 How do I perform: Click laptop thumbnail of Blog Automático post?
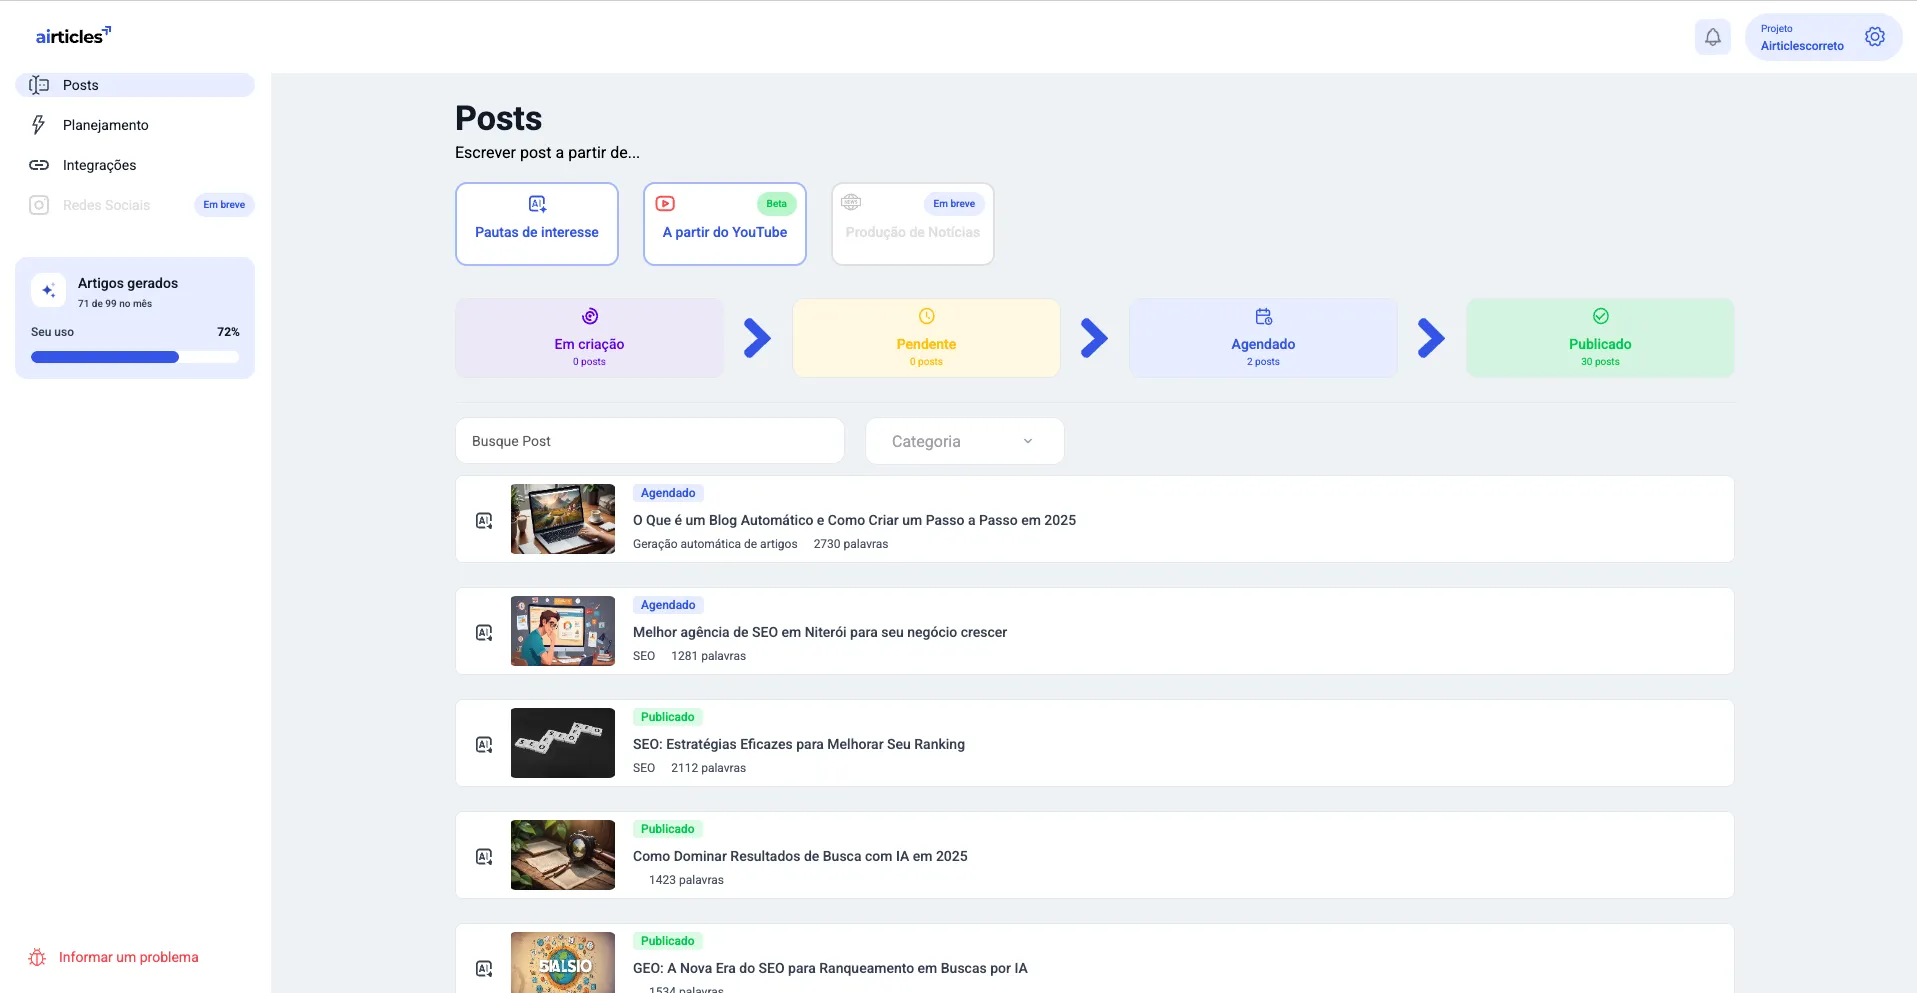pyautogui.click(x=563, y=519)
